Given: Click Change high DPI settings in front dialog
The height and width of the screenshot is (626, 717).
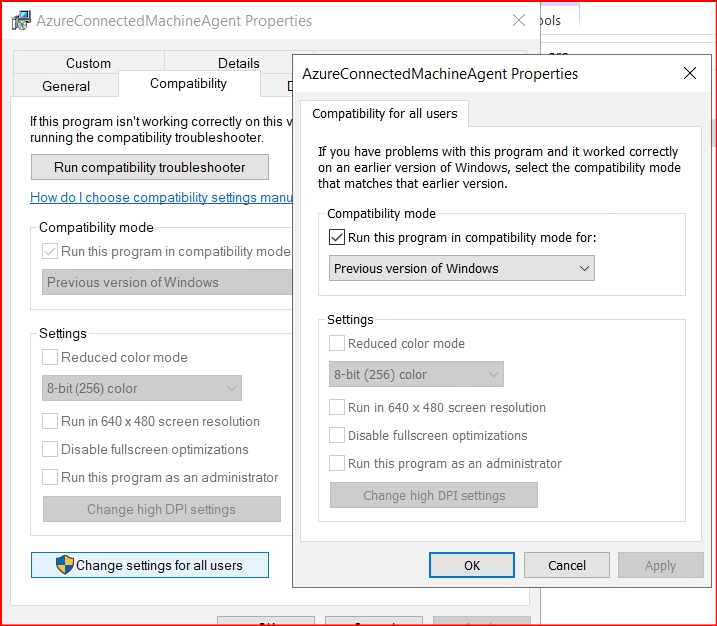Looking at the screenshot, I should 434,495.
